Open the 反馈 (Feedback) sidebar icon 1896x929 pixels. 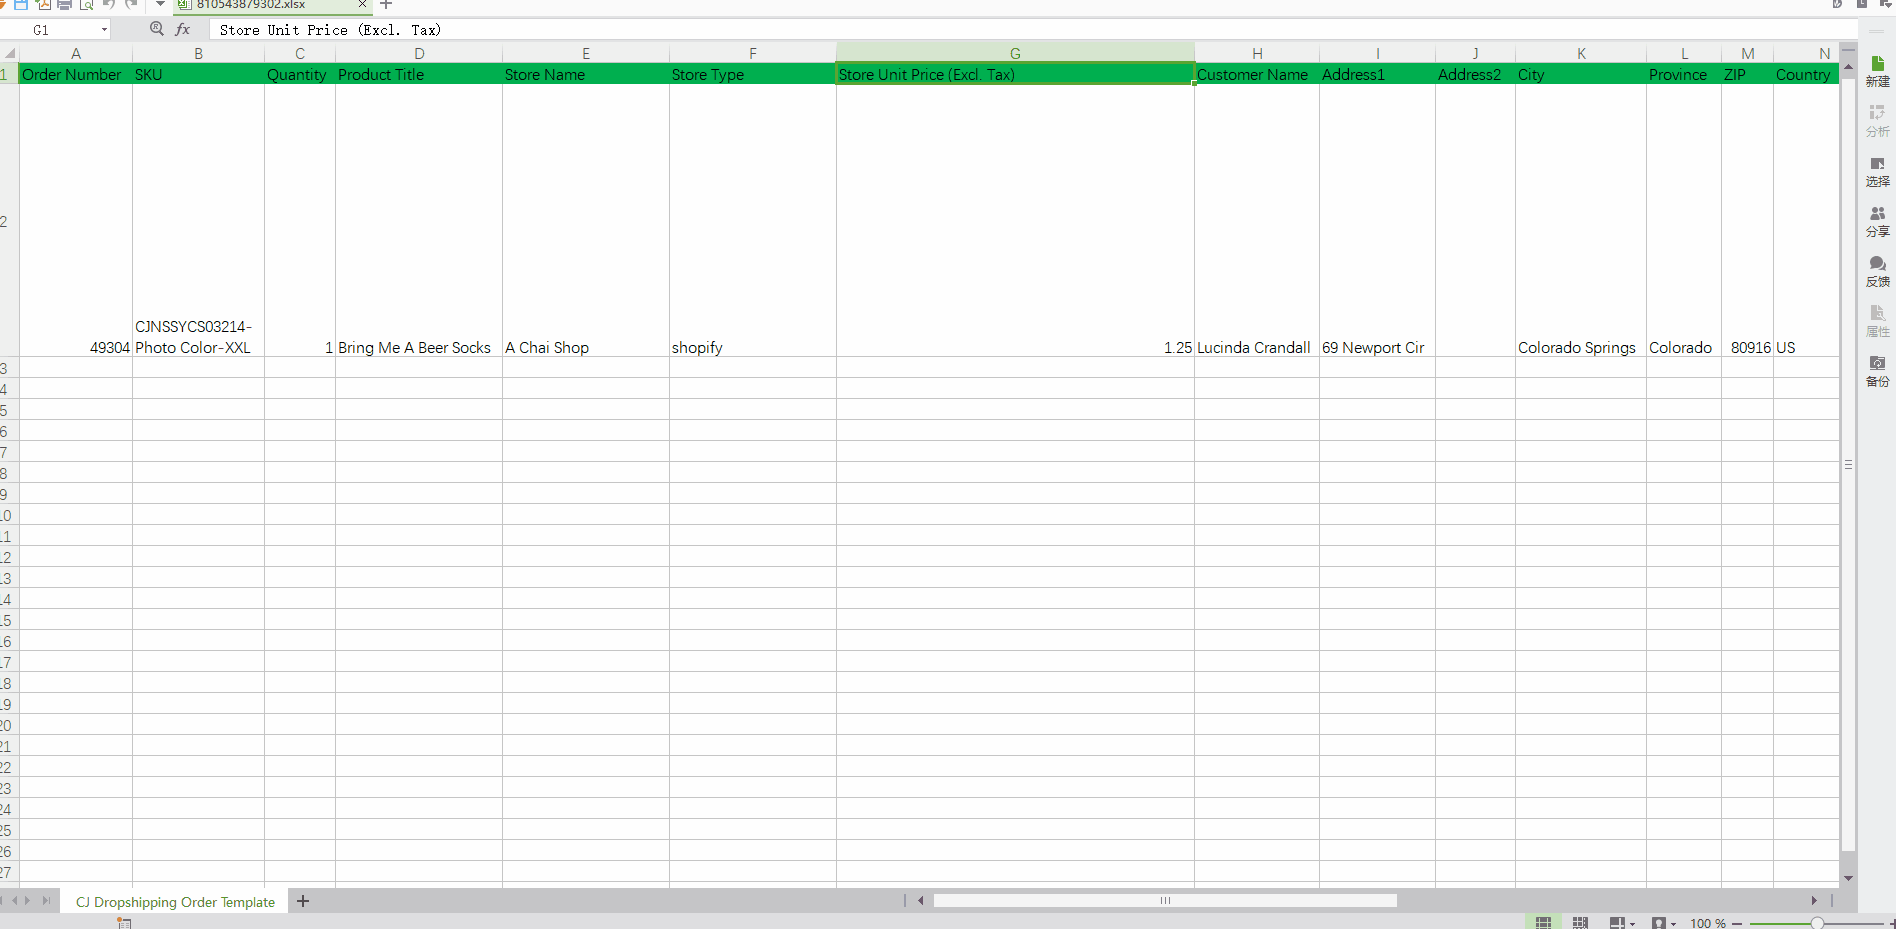pos(1877,271)
